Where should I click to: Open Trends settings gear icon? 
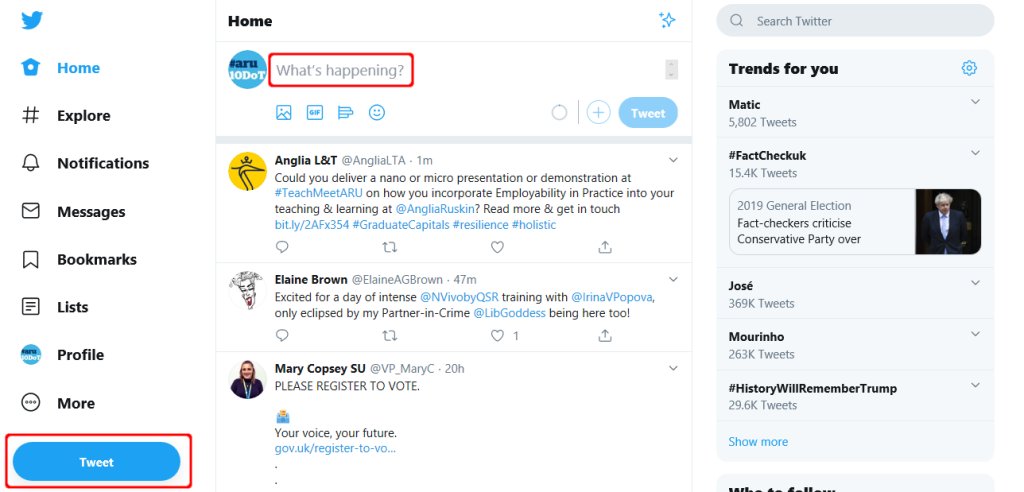[969, 68]
